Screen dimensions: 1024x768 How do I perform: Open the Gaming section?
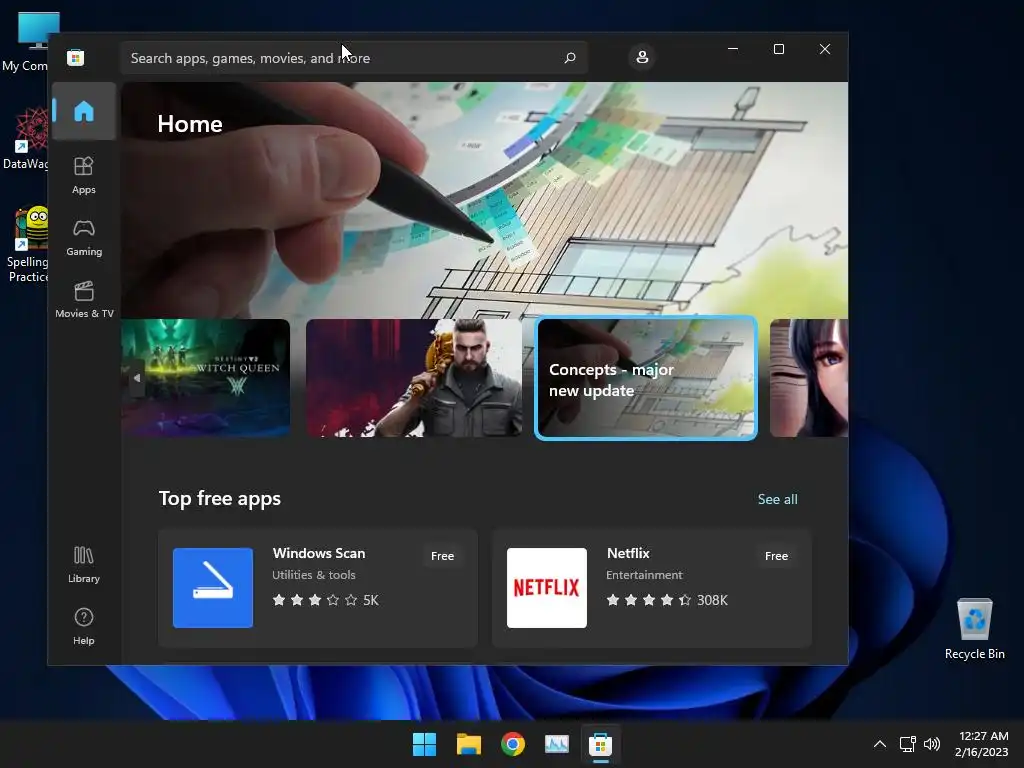pyautogui.click(x=84, y=238)
